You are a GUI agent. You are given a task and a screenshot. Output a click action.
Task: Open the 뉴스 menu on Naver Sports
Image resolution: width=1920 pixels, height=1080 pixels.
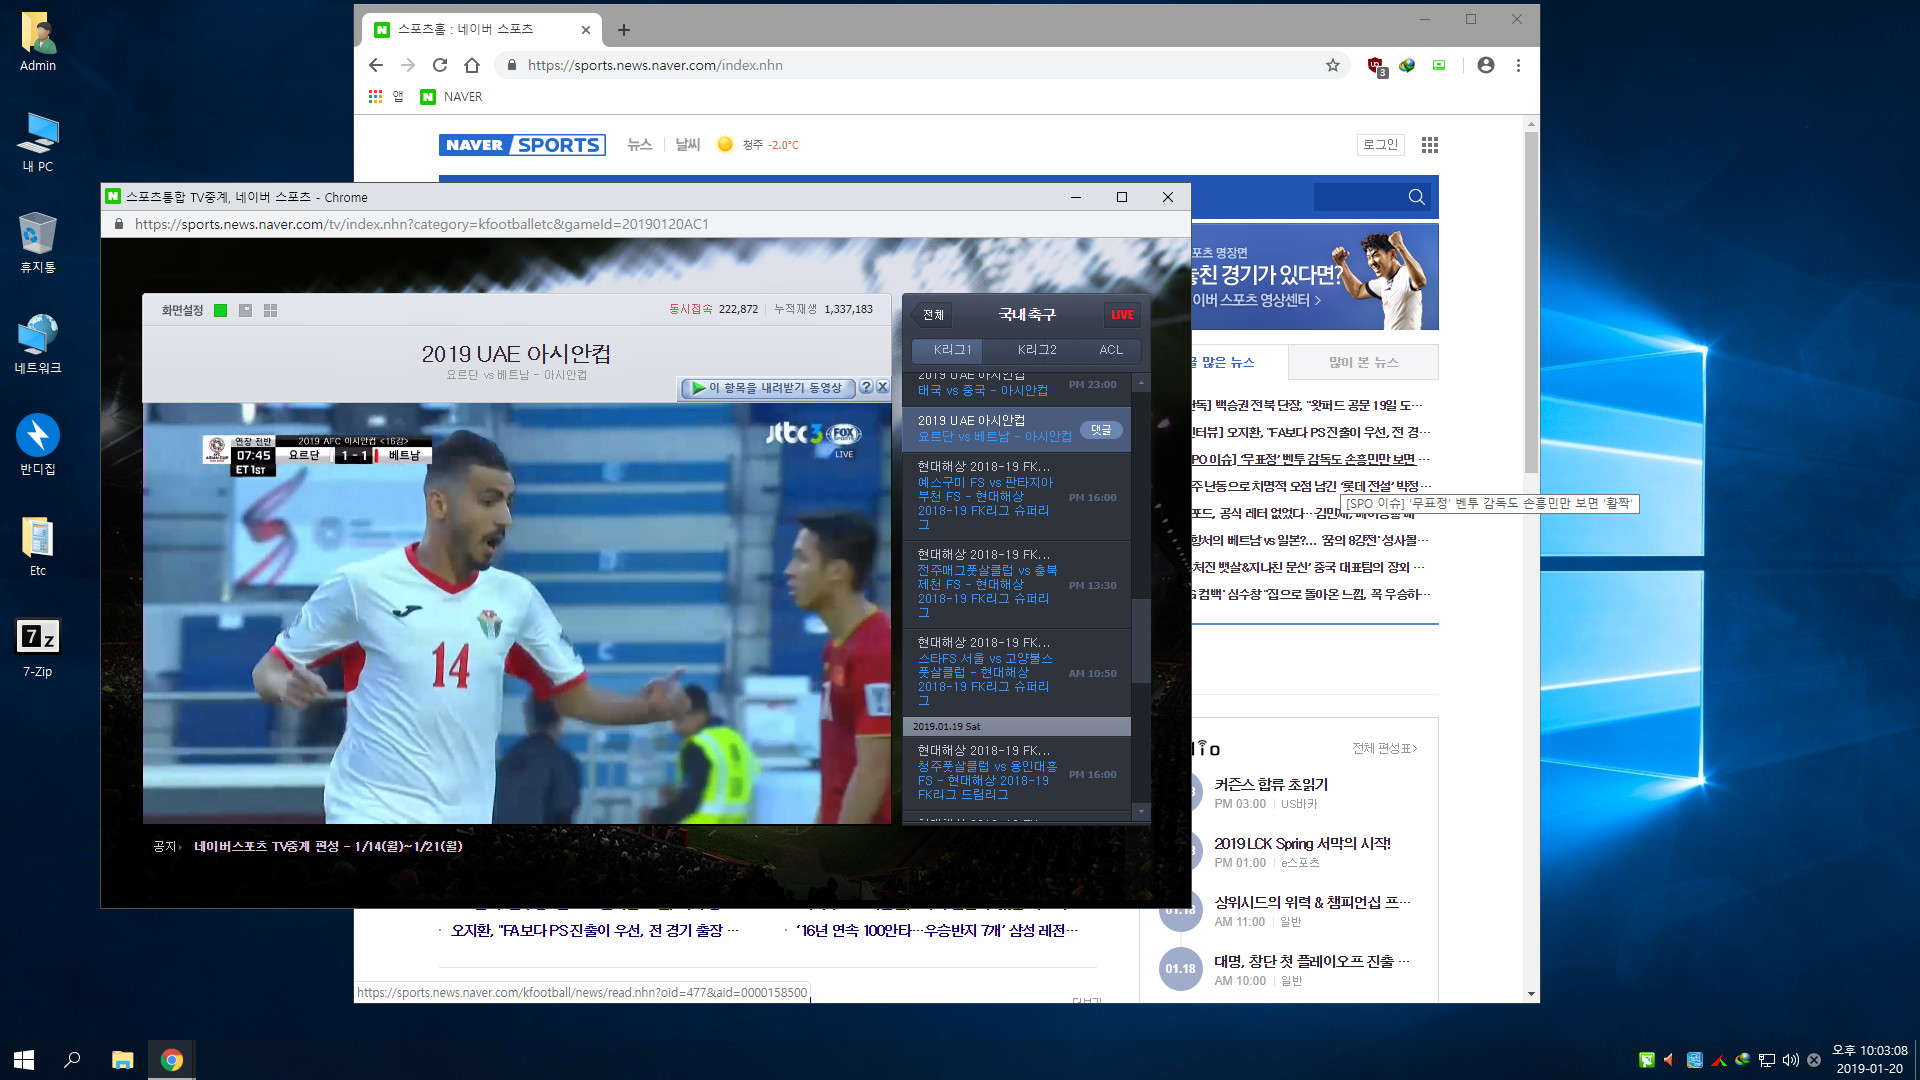[x=640, y=145]
